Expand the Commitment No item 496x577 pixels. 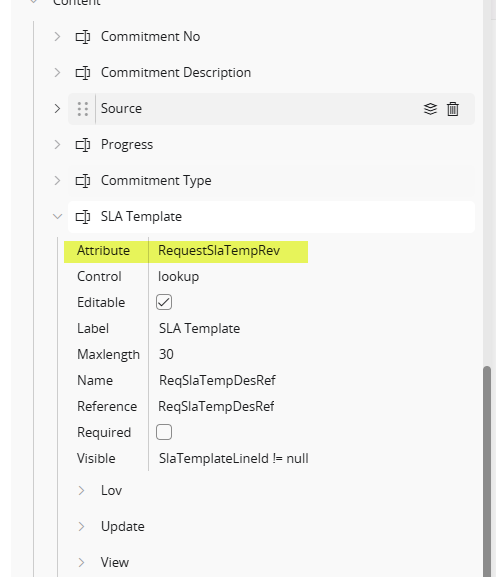pos(57,37)
